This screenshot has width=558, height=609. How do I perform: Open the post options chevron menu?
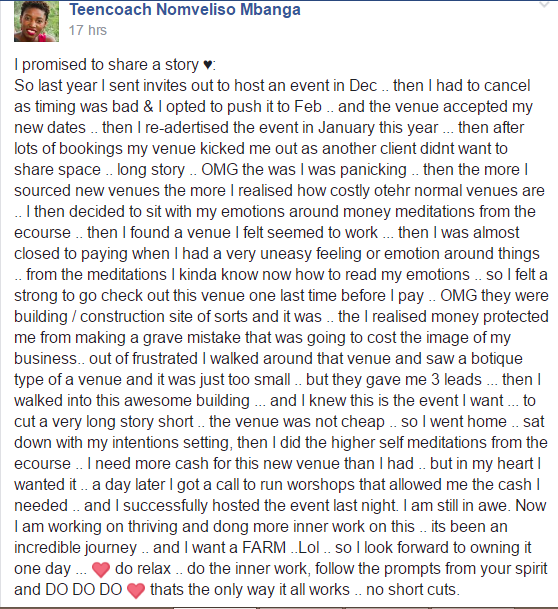tap(544, 5)
